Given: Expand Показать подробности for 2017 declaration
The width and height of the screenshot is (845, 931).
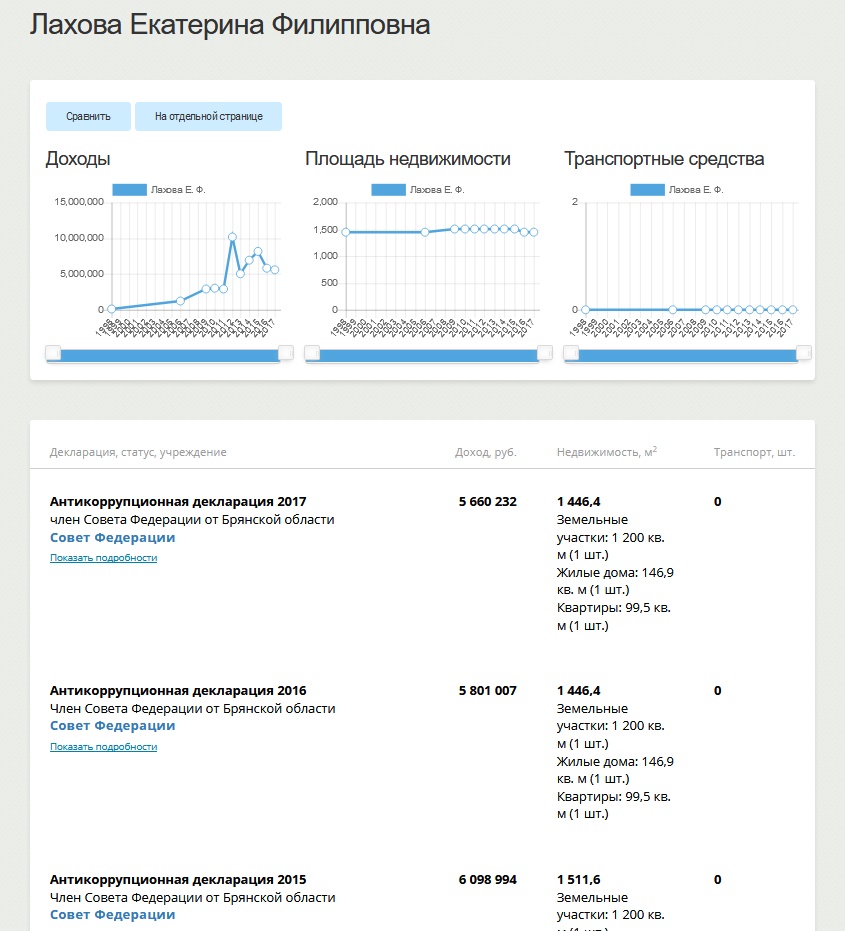Looking at the screenshot, I should click(x=103, y=558).
